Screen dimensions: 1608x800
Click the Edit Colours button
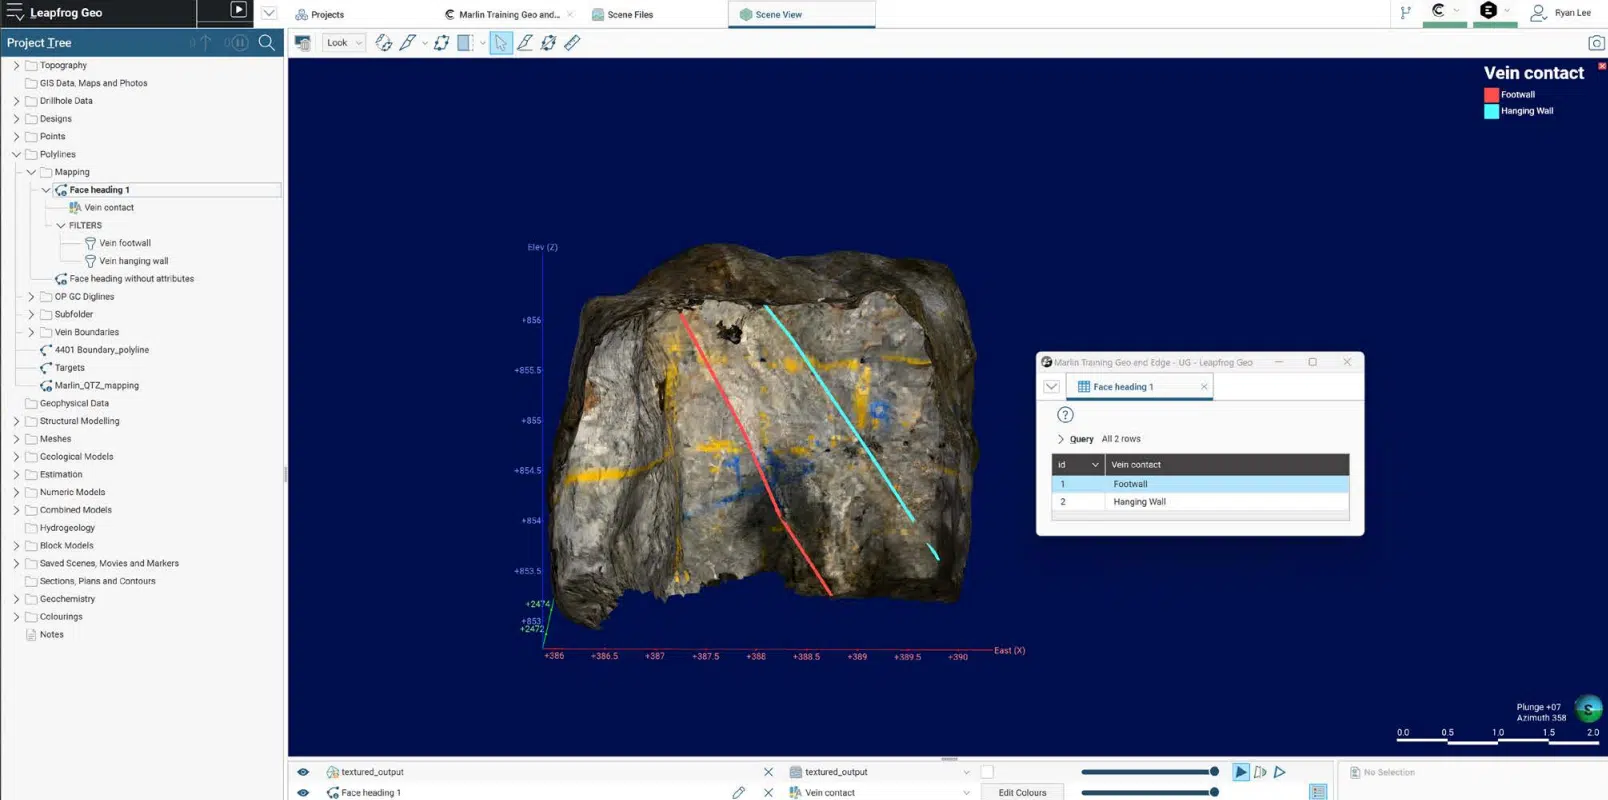[x=1022, y=793]
